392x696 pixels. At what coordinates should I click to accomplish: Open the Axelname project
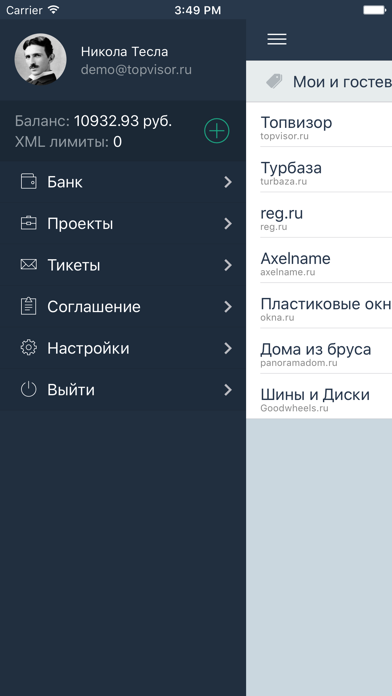coord(319,261)
